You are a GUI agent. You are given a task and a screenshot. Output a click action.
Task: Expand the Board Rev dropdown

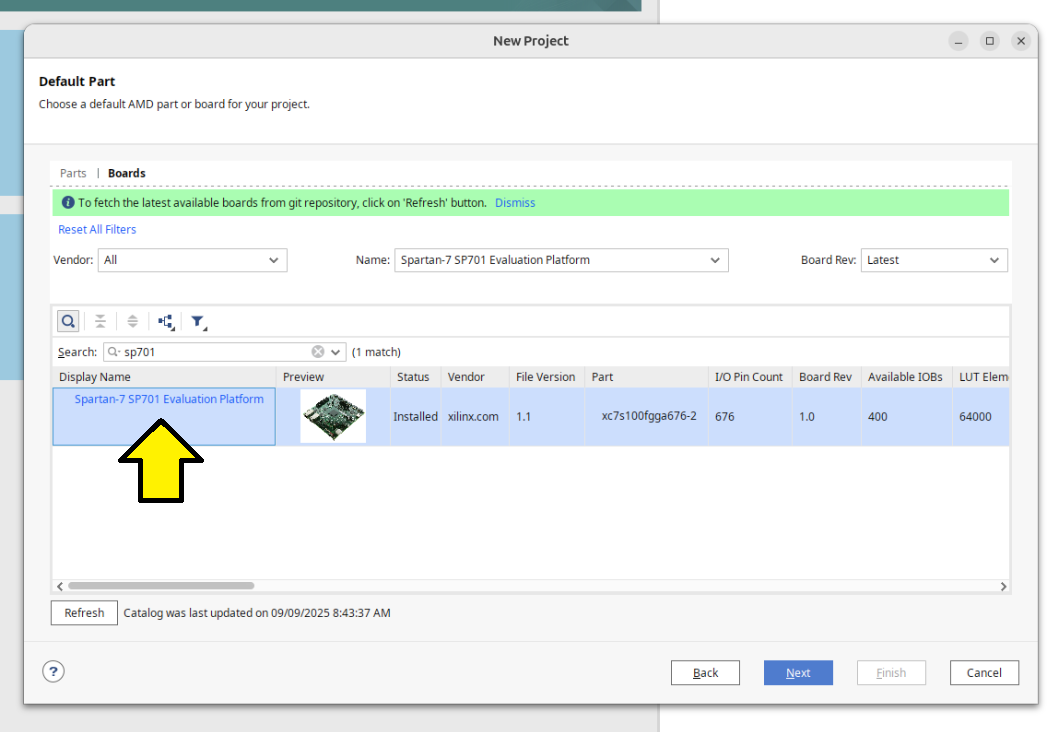point(933,260)
